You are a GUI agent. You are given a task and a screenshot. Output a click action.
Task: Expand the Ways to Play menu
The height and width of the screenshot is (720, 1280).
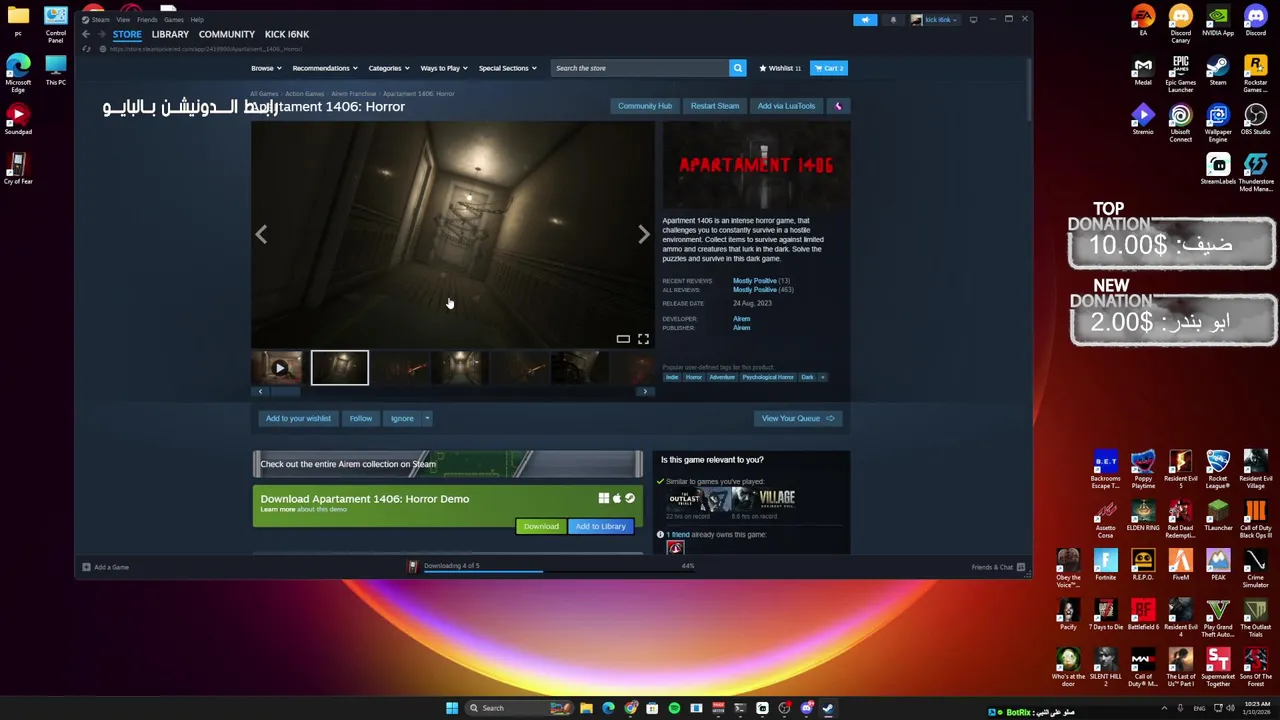point(444,68)
